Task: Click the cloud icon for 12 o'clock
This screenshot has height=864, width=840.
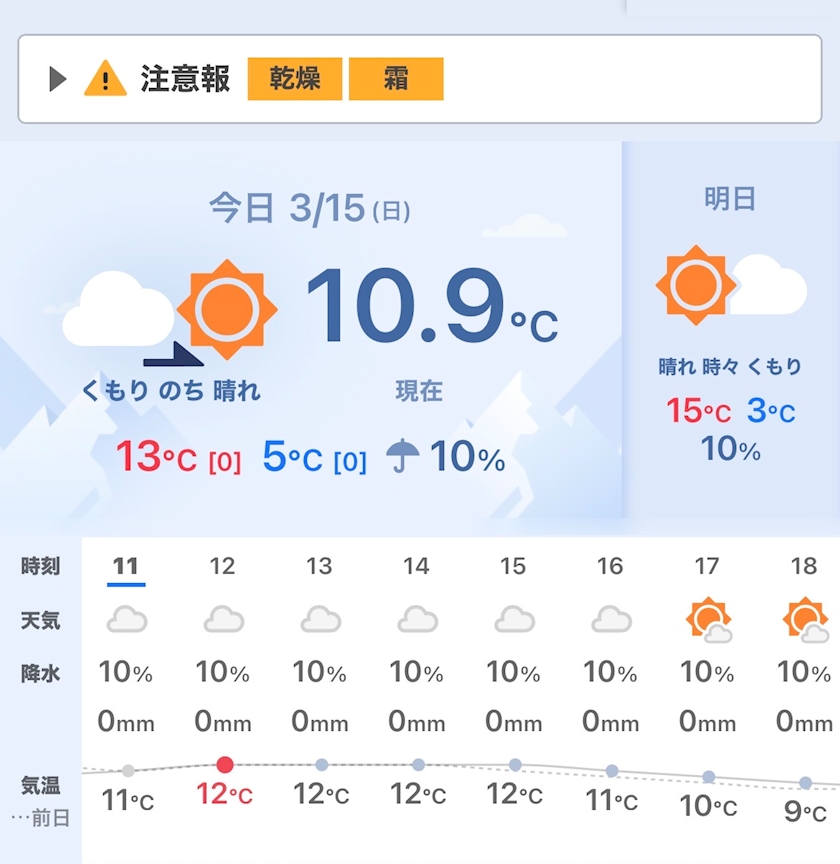Action: 224,621
